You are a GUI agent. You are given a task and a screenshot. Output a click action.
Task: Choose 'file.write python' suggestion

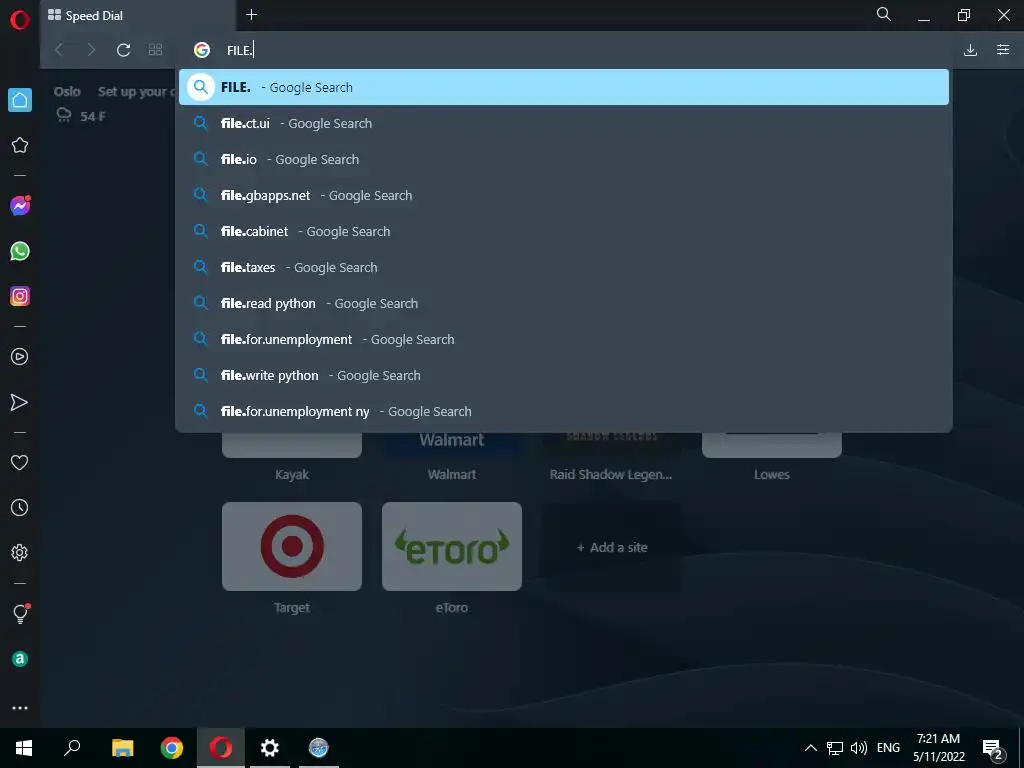(564, 376)
